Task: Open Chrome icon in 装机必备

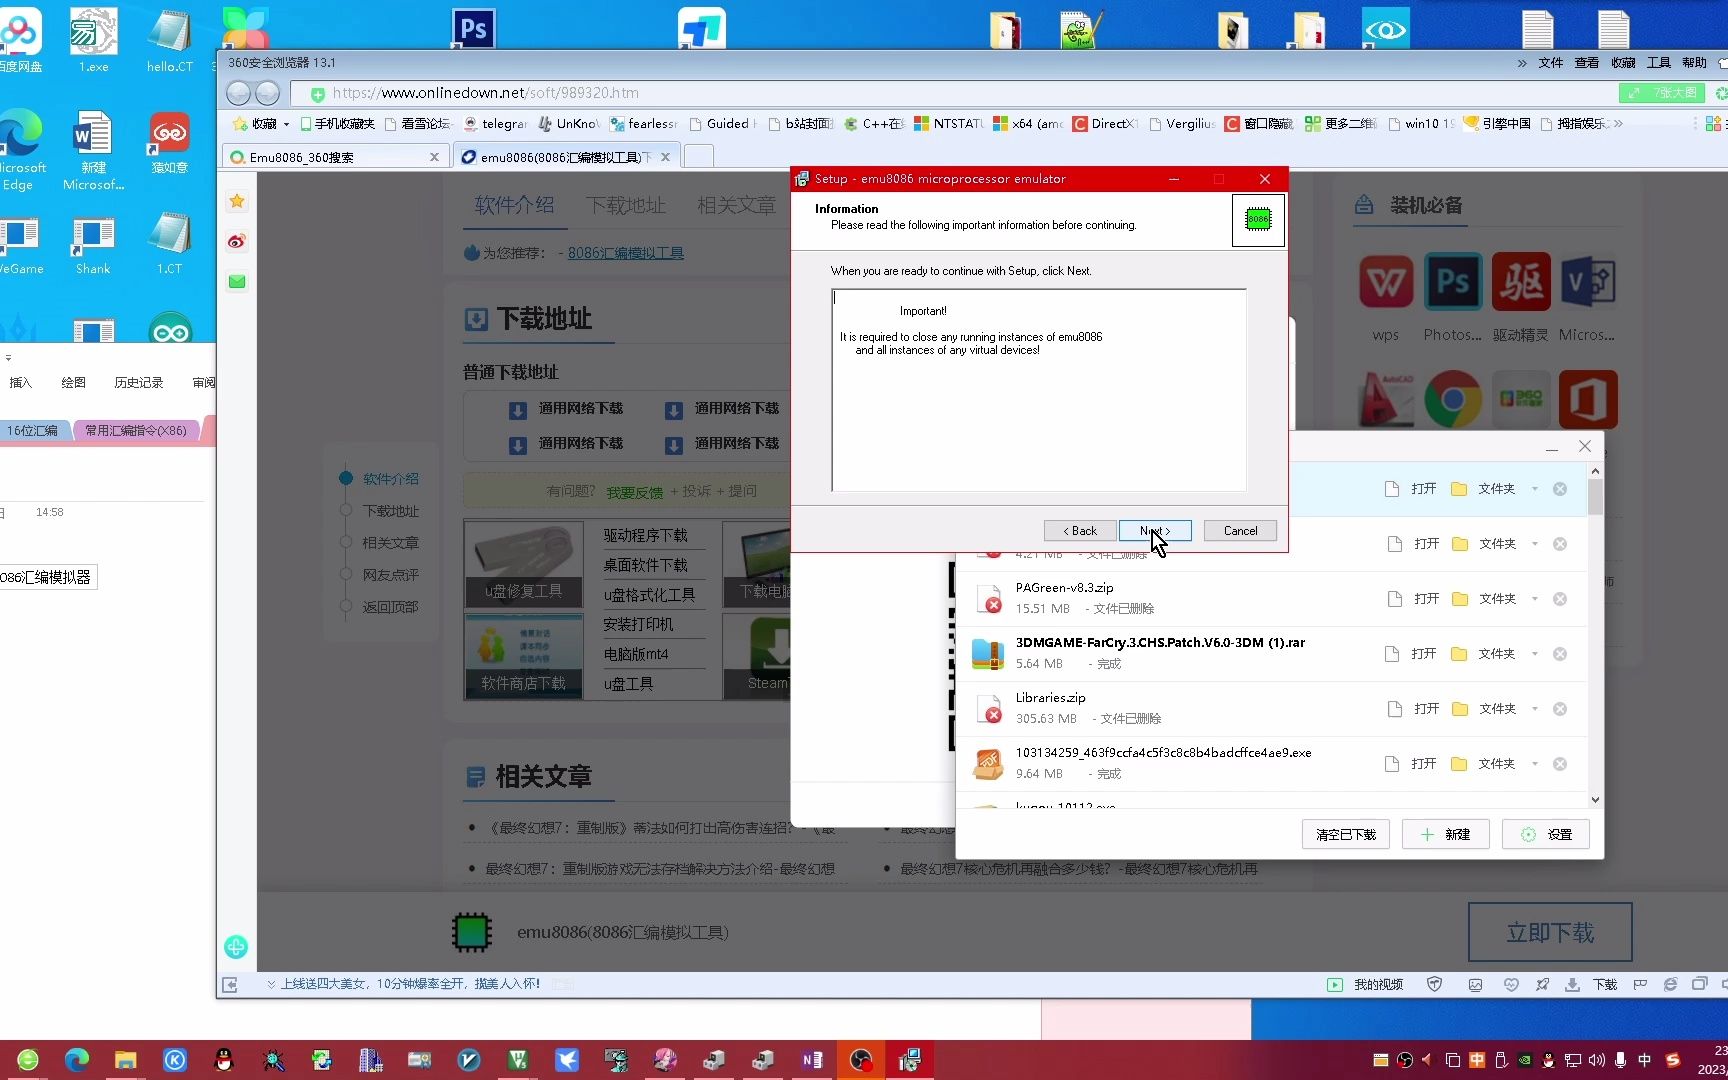Action: pyautogui.click(x=1453, y=399)
